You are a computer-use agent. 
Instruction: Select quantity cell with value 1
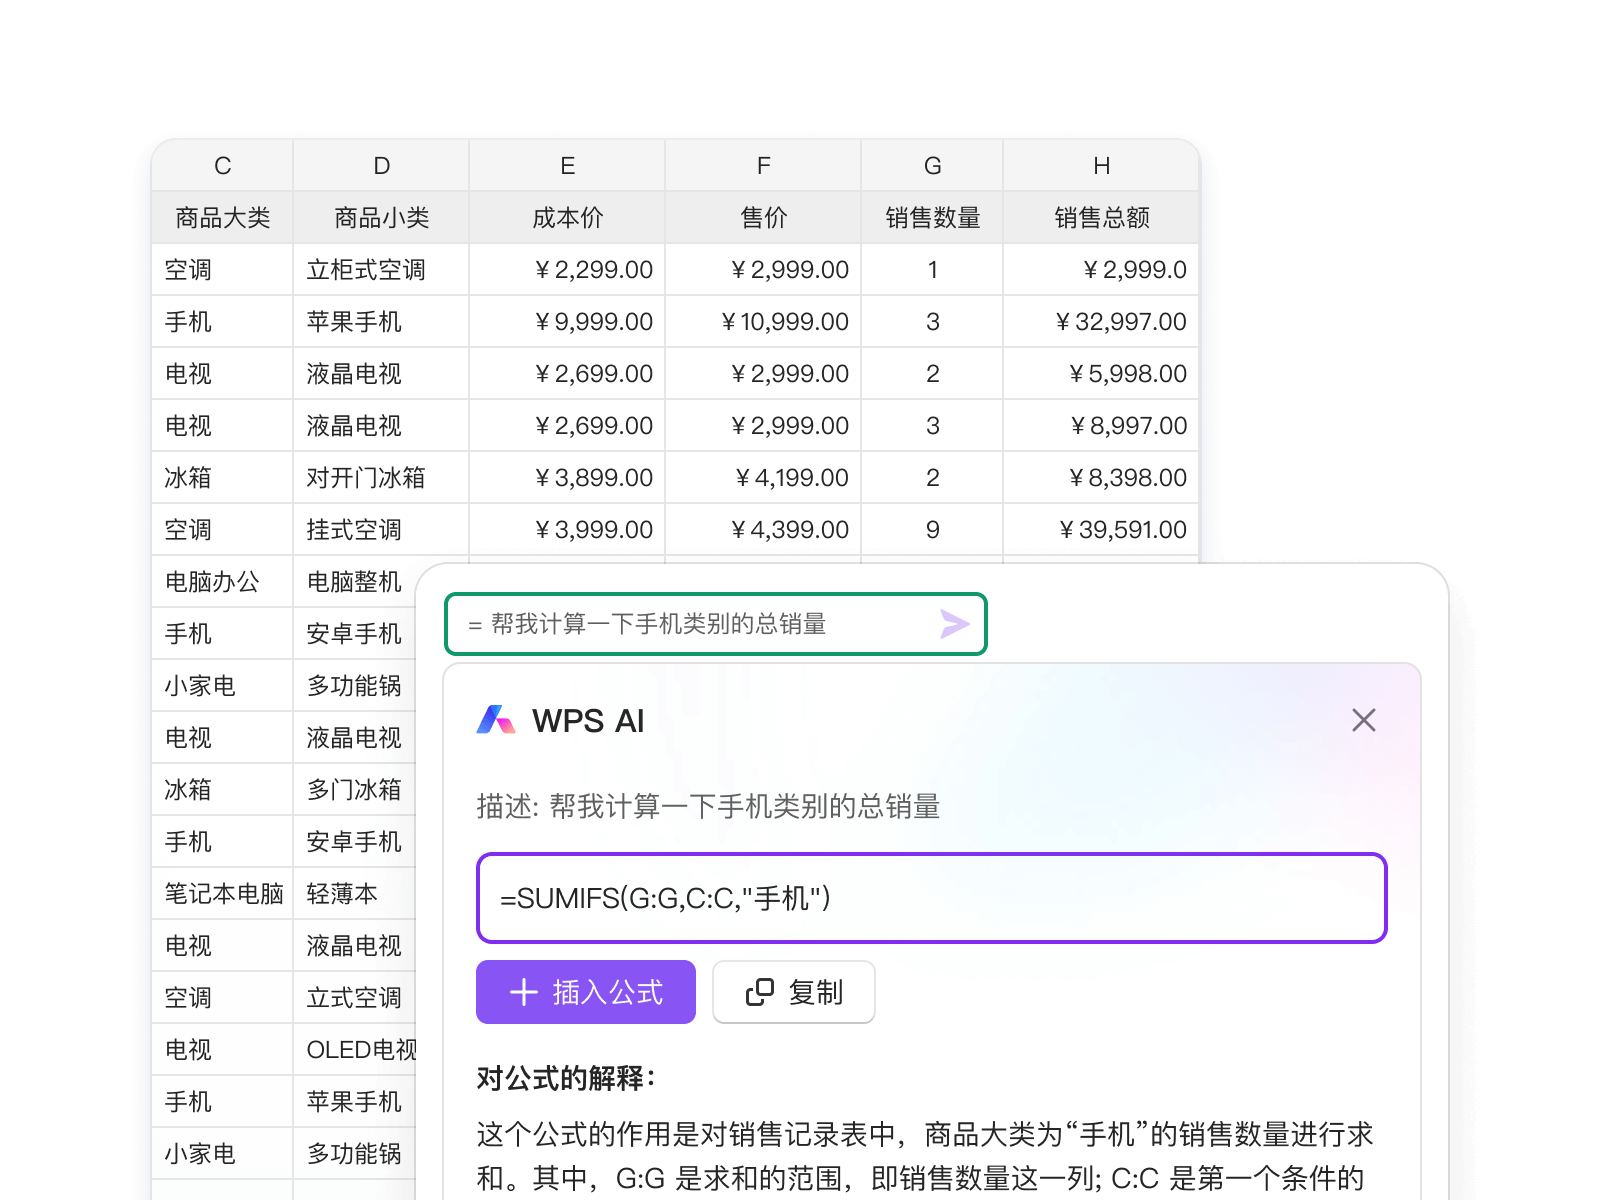click(932, 269)
